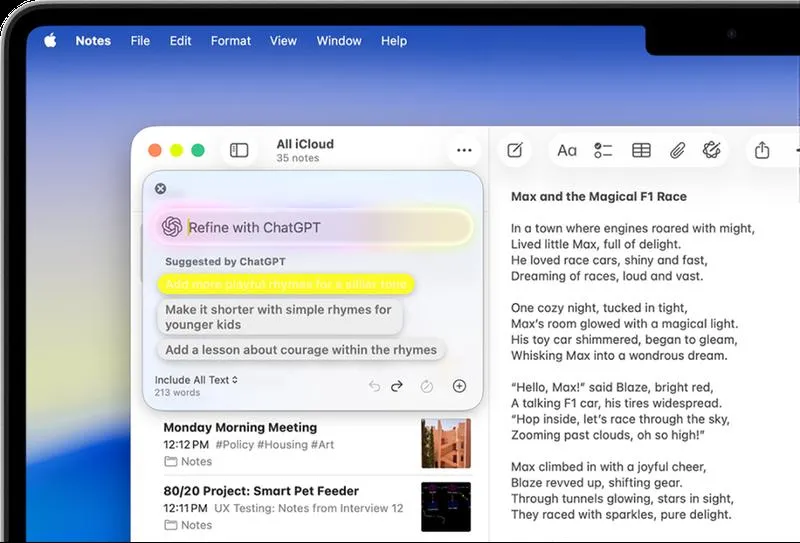Open the Apple menu
The width and height of the screenshot is (800, 543).
pyautogui.click(x=50, y=40)
